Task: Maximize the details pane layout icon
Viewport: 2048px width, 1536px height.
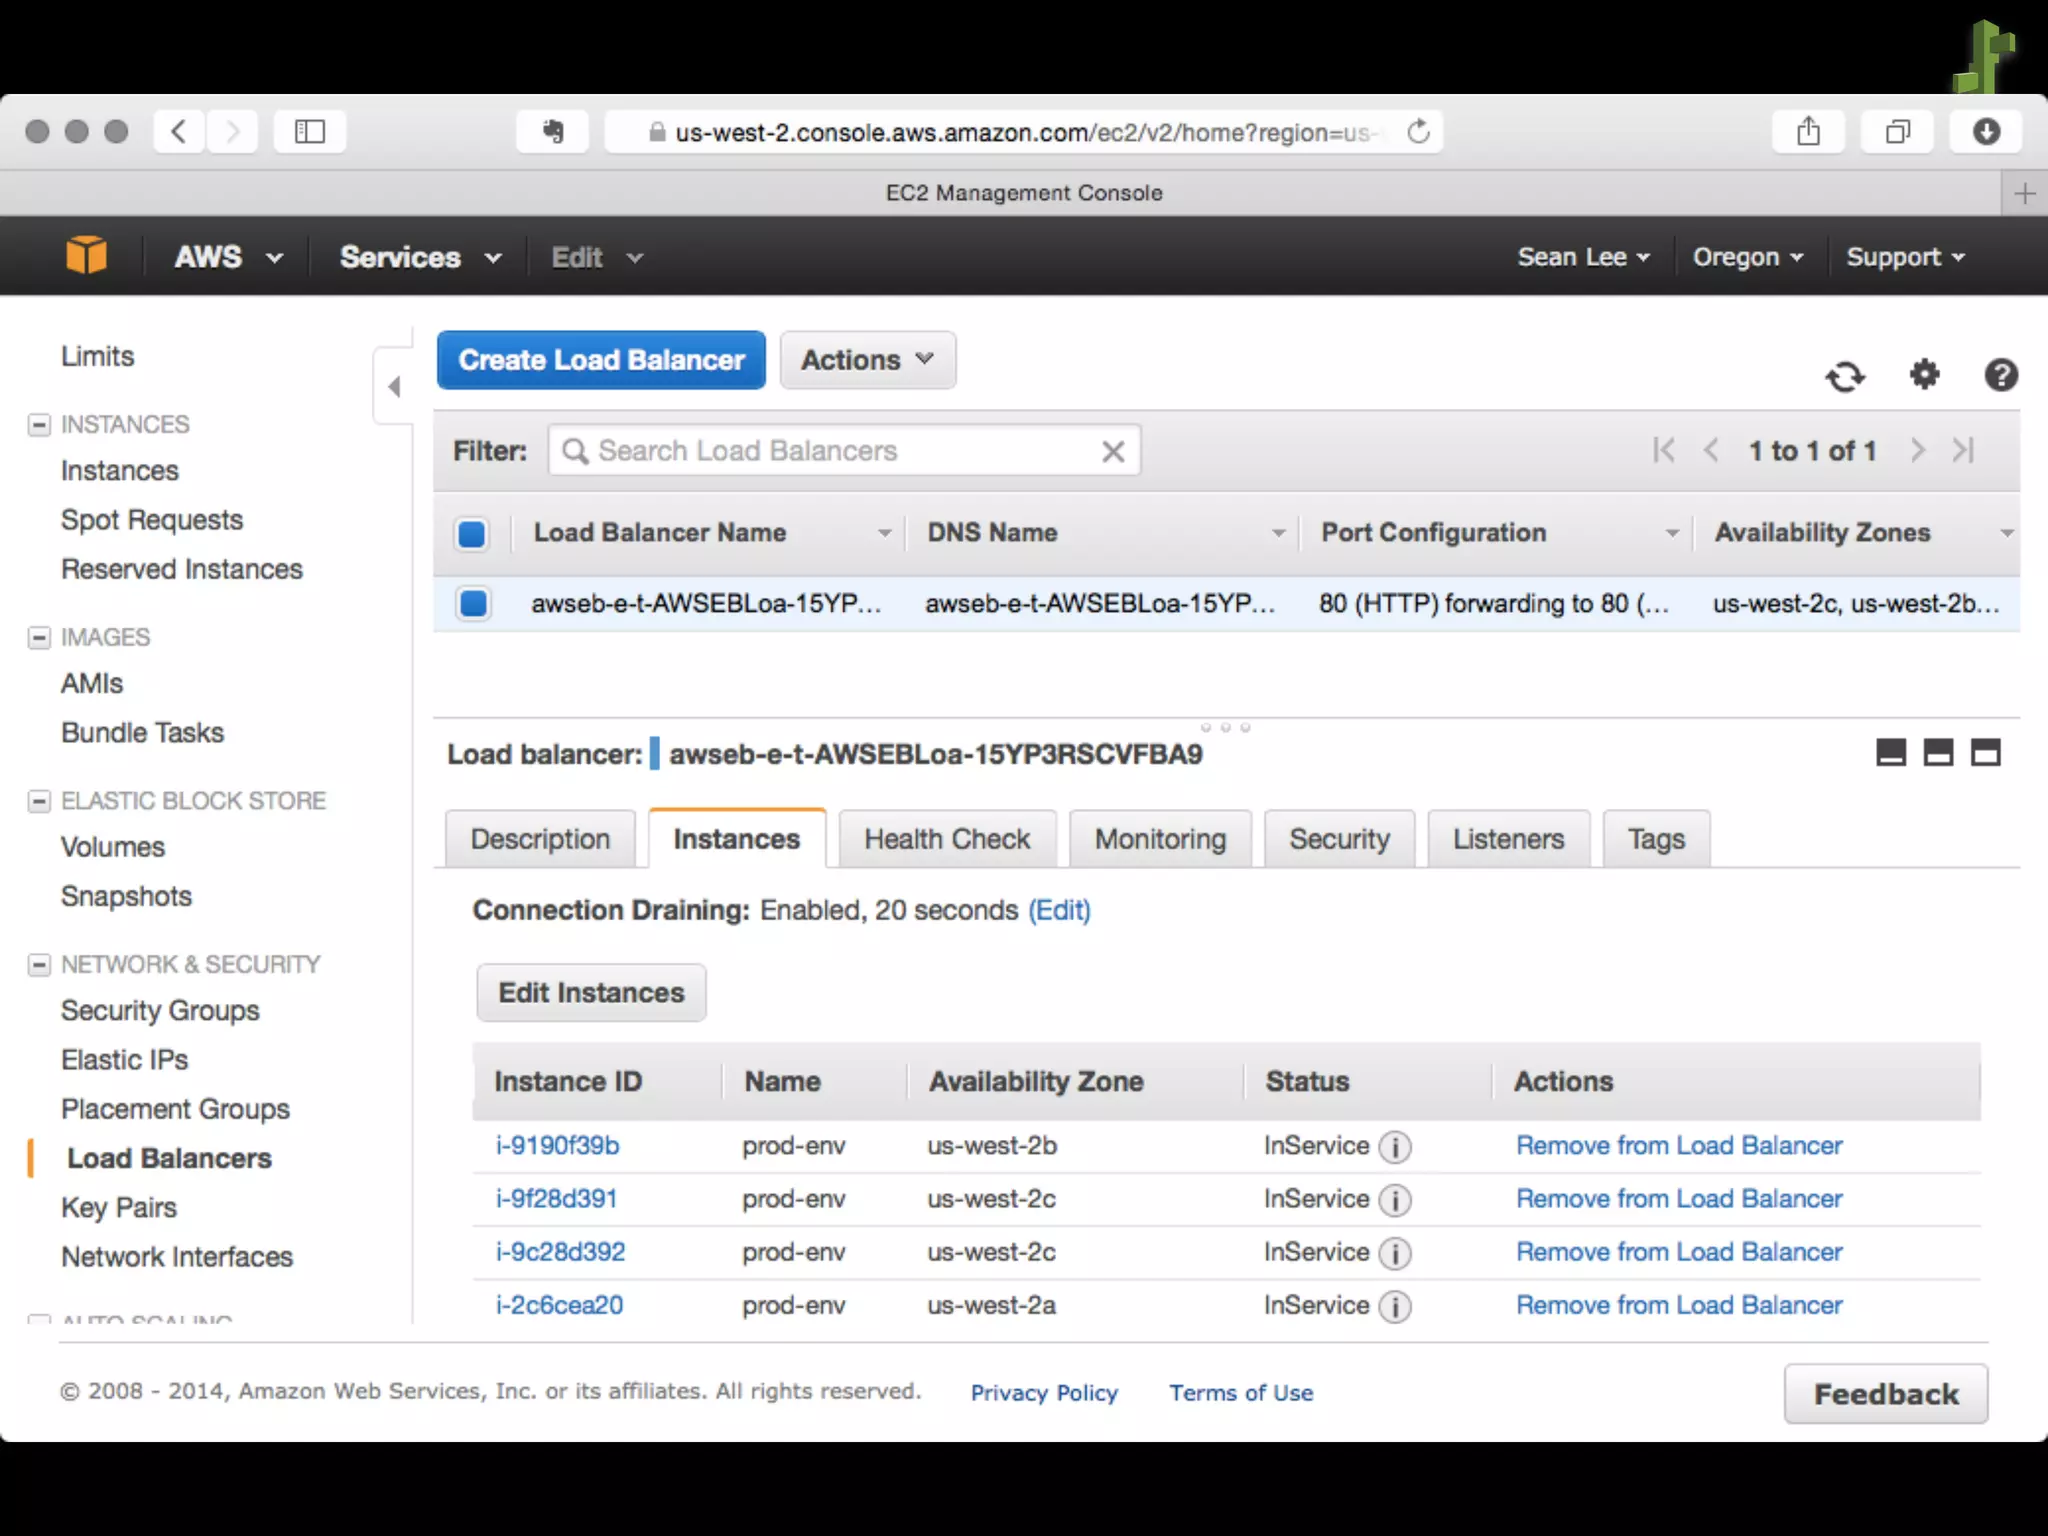Action: (1985, 752)
